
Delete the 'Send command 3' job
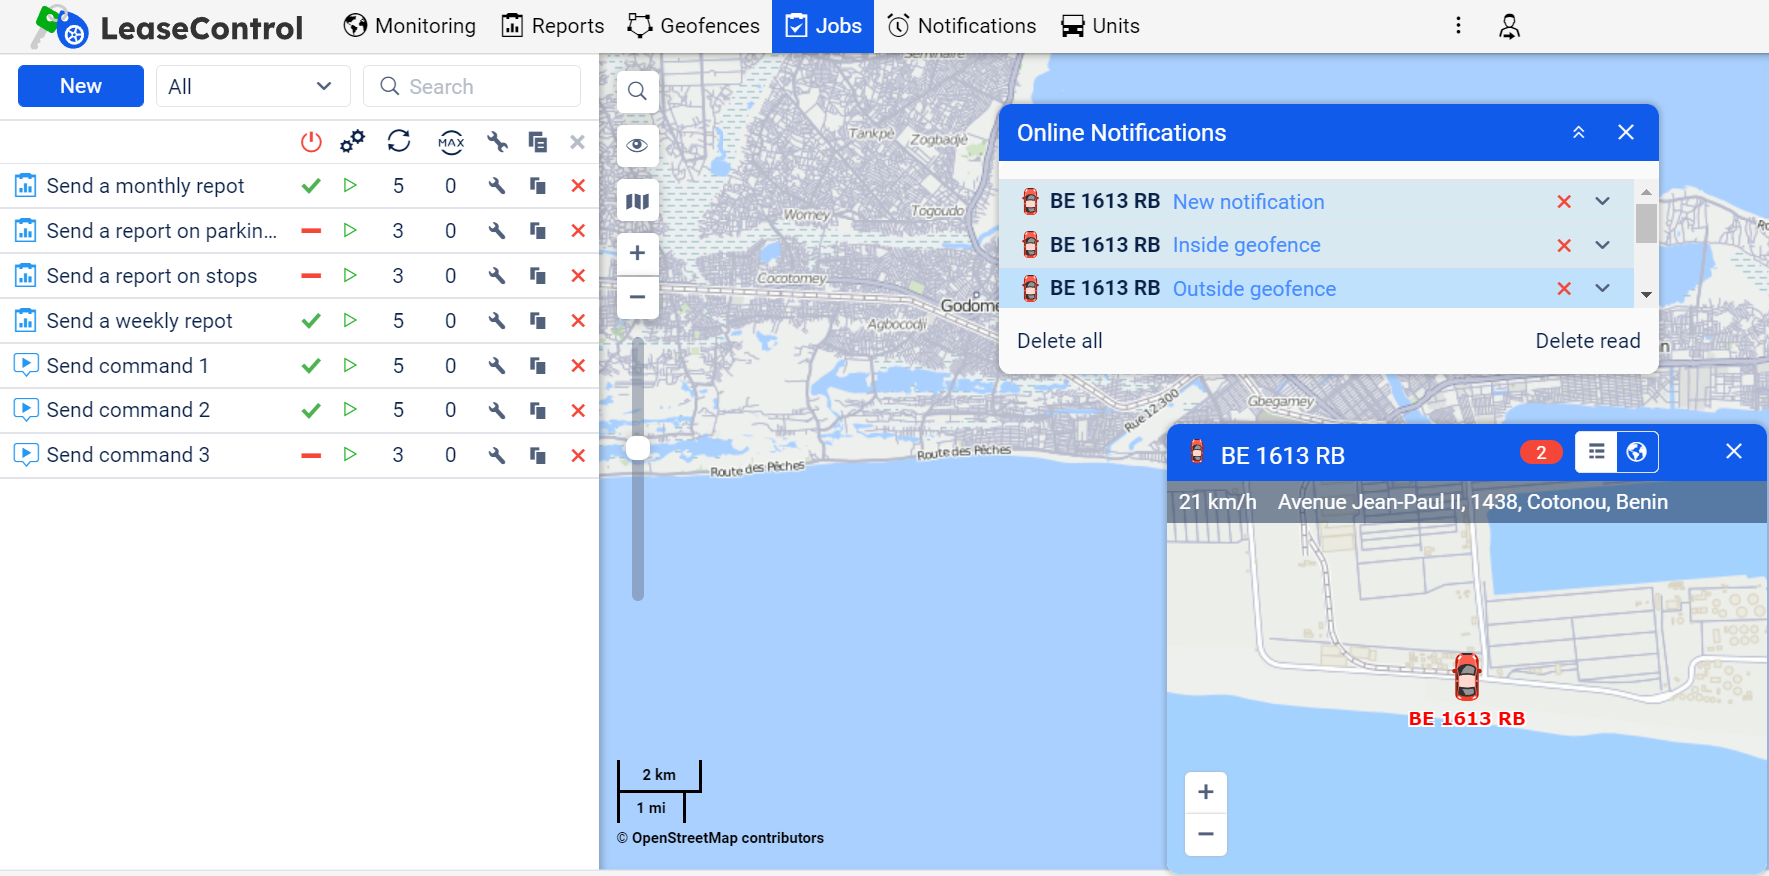coord(578,456)
